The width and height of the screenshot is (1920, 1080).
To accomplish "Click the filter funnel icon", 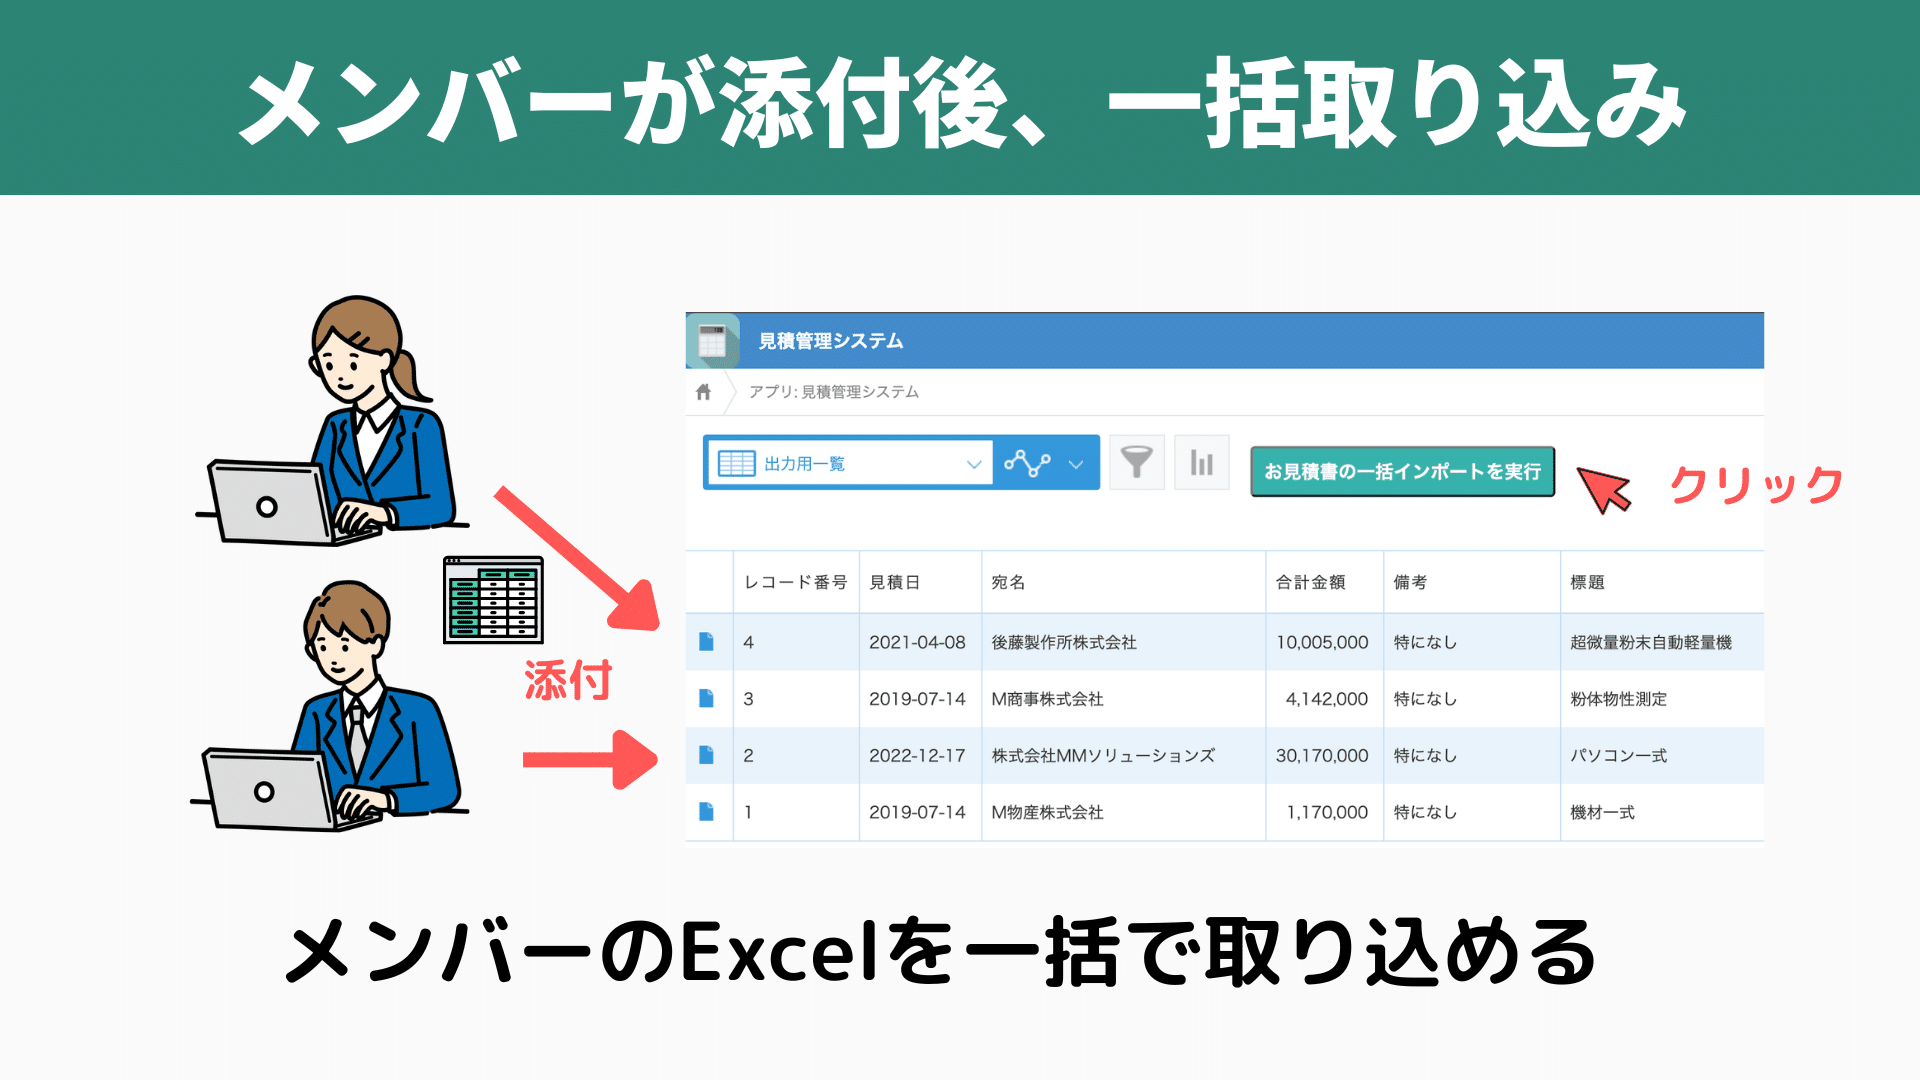I will click(1137, 462).
